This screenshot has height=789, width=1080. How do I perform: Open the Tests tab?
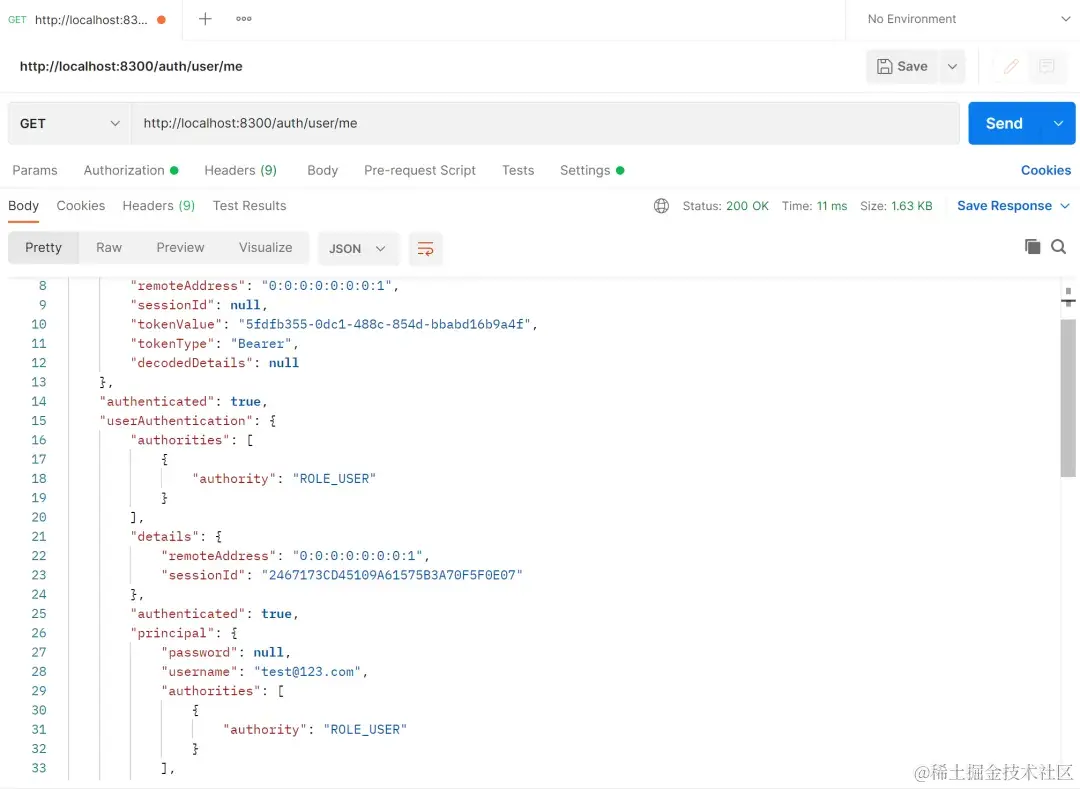click(518, 170)
